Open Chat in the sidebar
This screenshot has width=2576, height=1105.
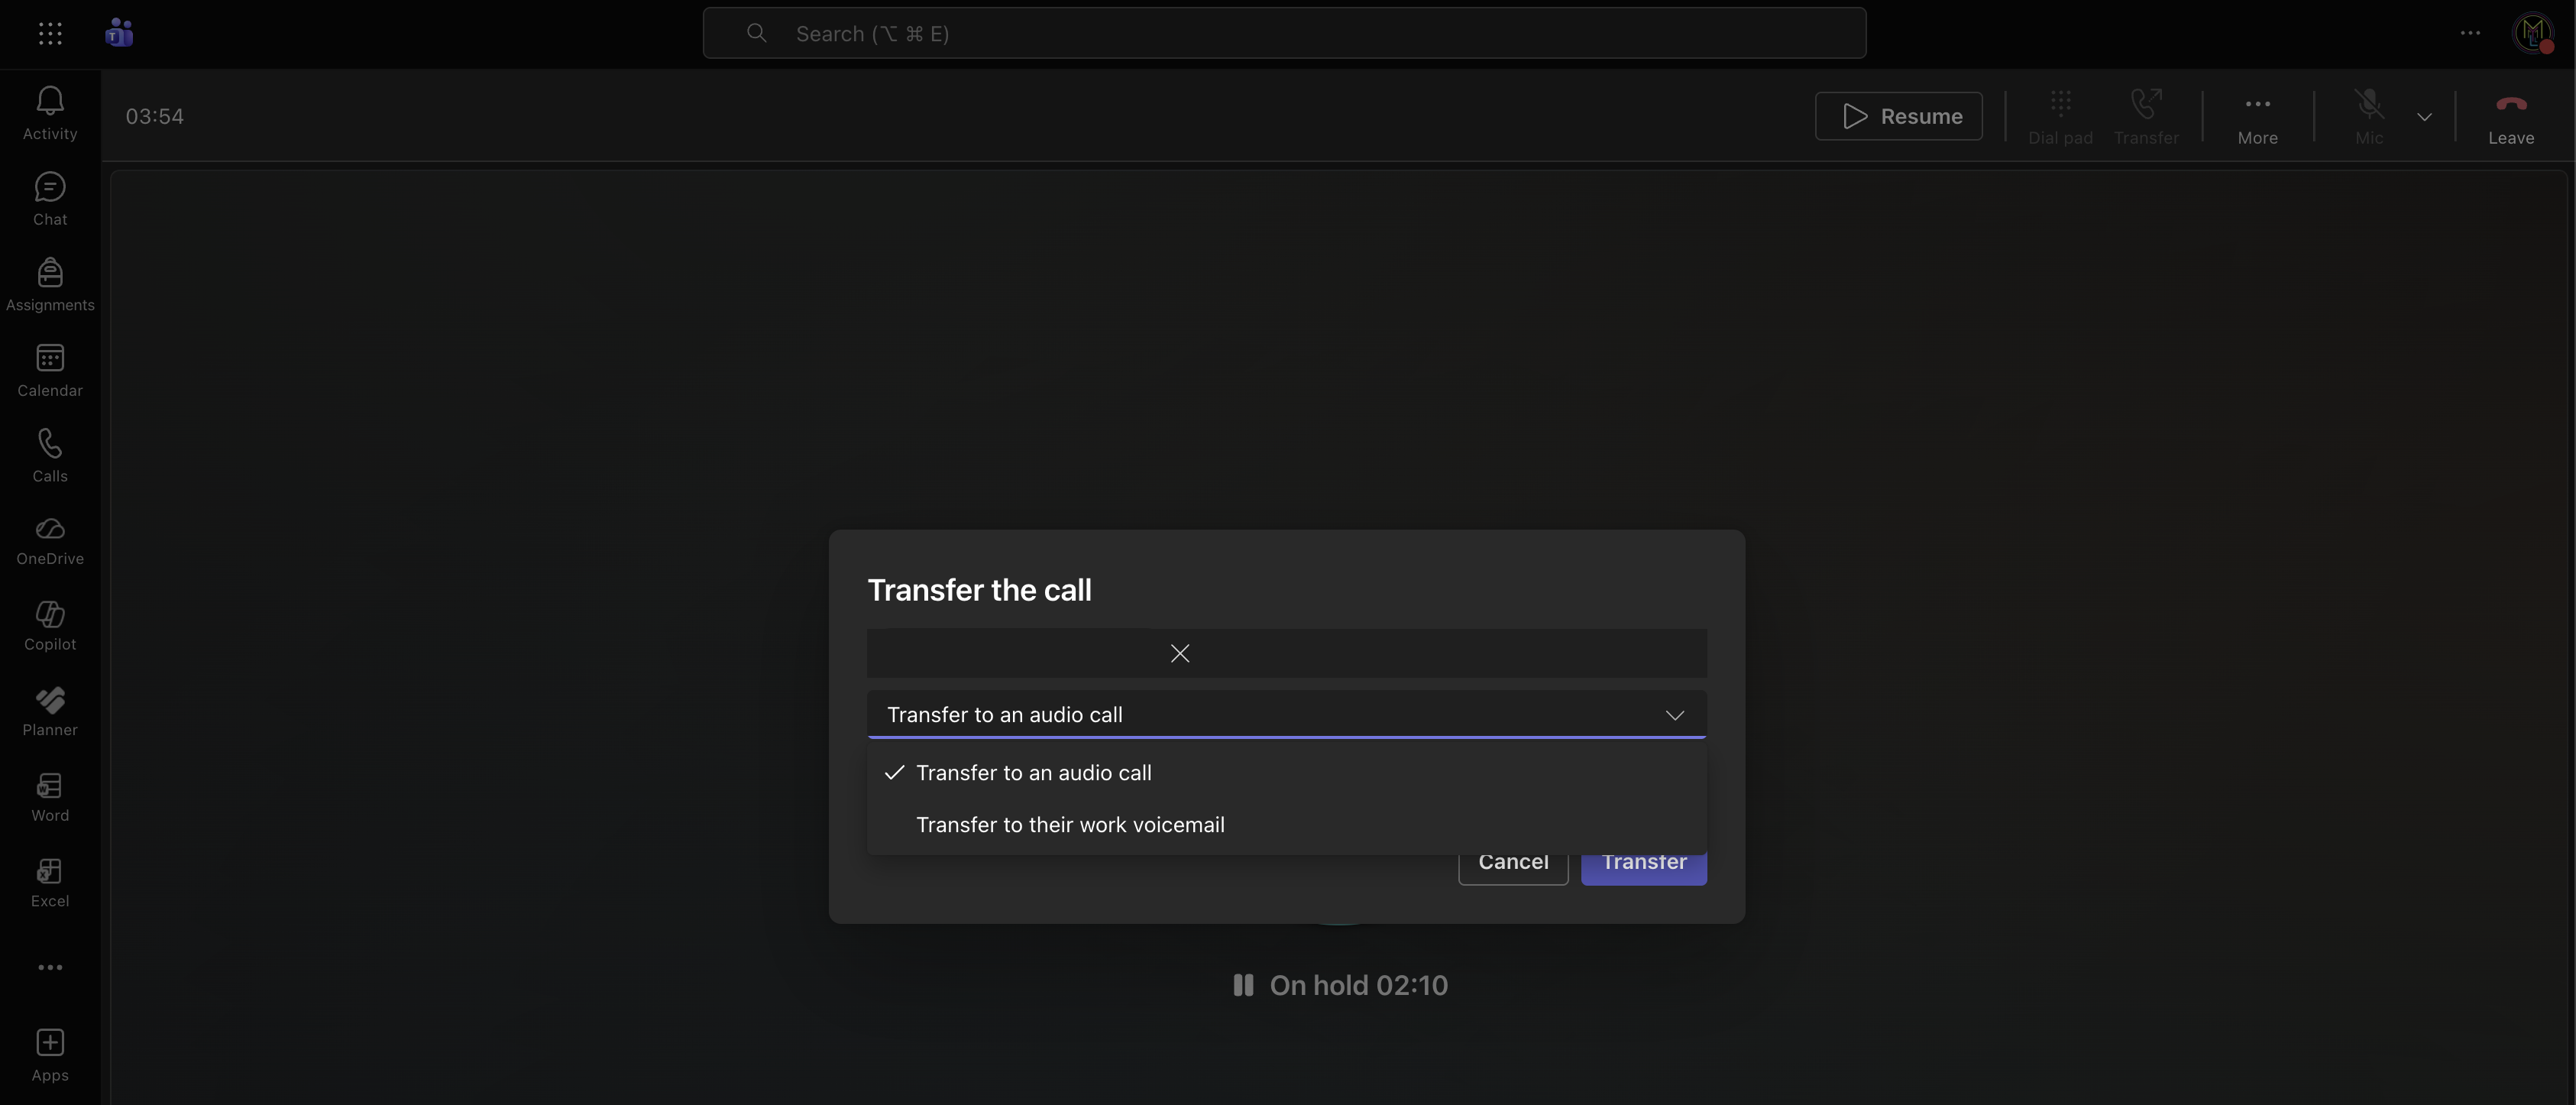[x=50, y=199]
